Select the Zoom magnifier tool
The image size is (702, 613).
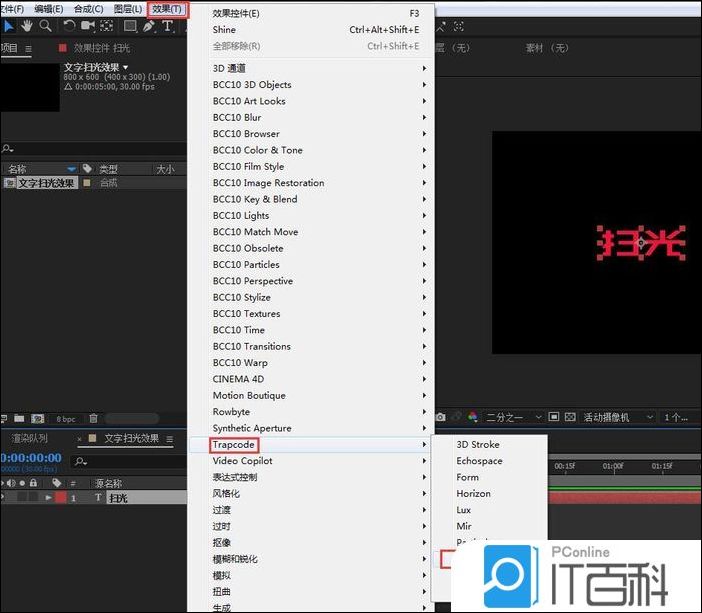(x=45, y=26)
